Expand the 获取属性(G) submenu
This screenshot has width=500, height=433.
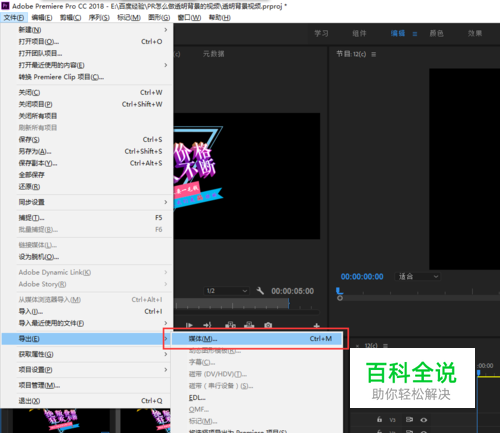pos(166,354)
